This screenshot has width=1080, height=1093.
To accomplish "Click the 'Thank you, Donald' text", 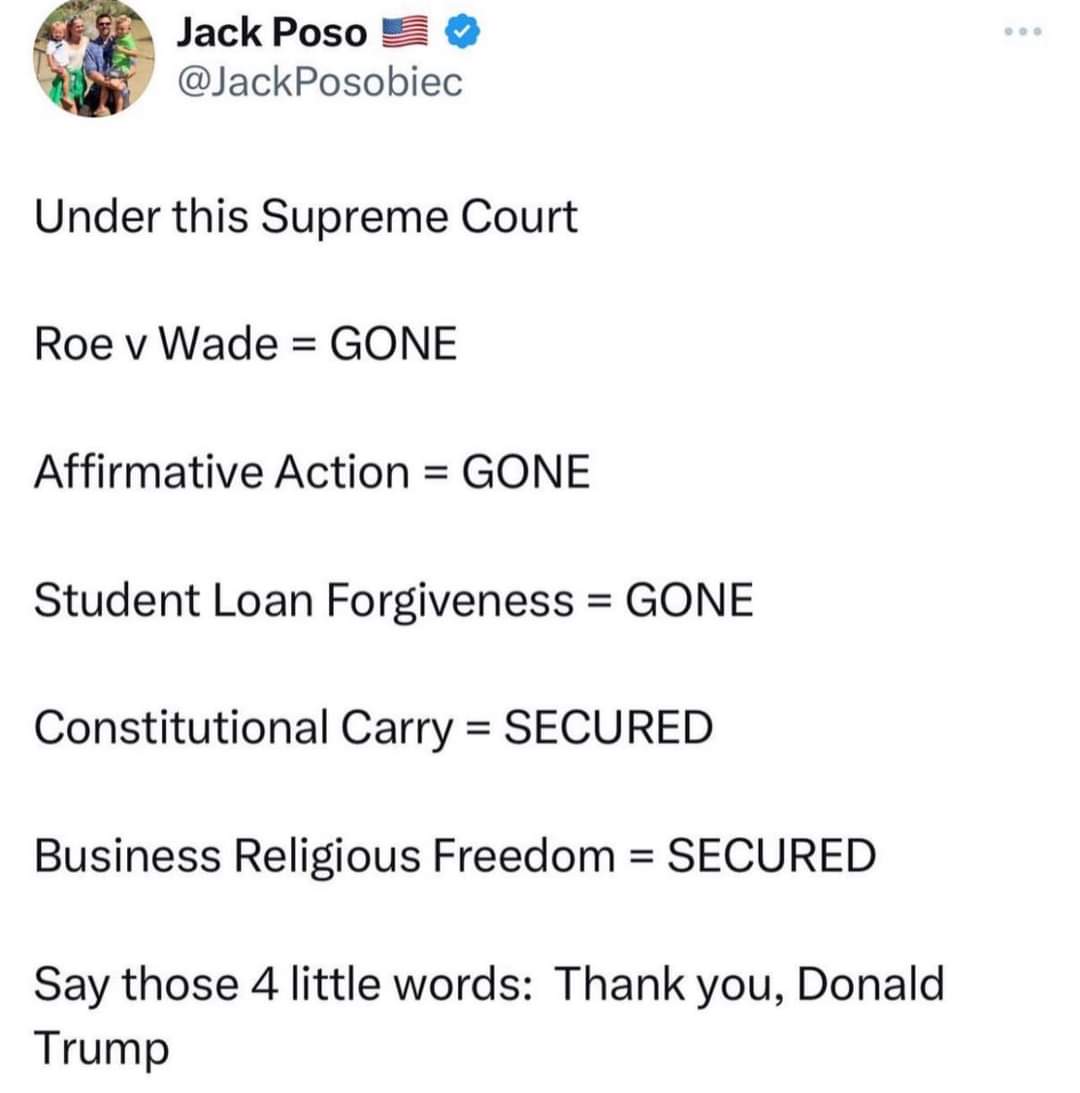I will pyautogui.click(x=750, y=985).
